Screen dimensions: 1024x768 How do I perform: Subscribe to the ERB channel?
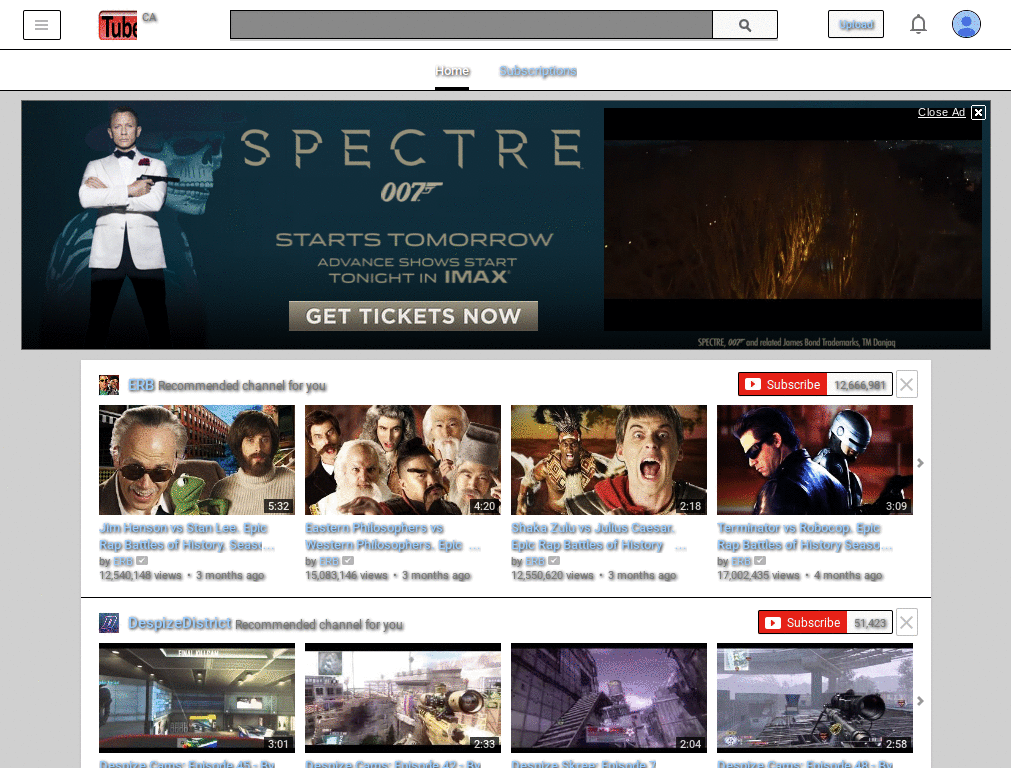pos(782,385)
